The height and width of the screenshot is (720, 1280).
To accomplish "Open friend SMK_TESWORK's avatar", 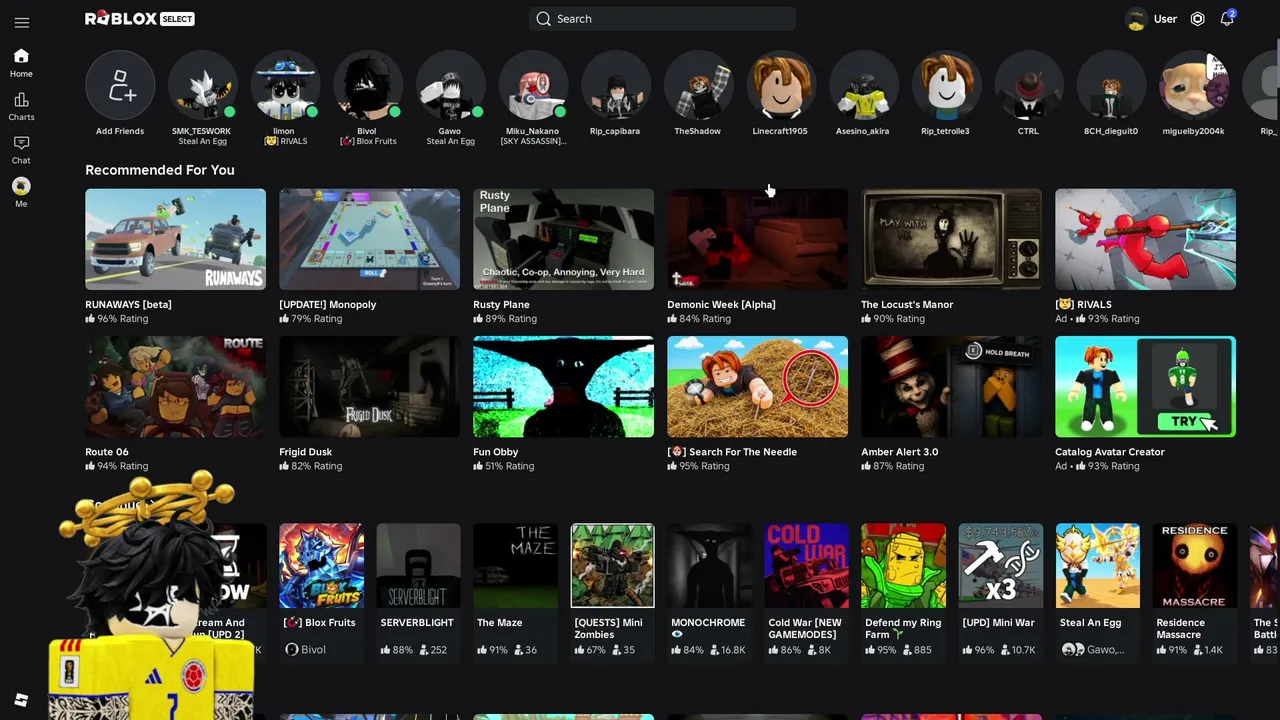I will (202, 86).
